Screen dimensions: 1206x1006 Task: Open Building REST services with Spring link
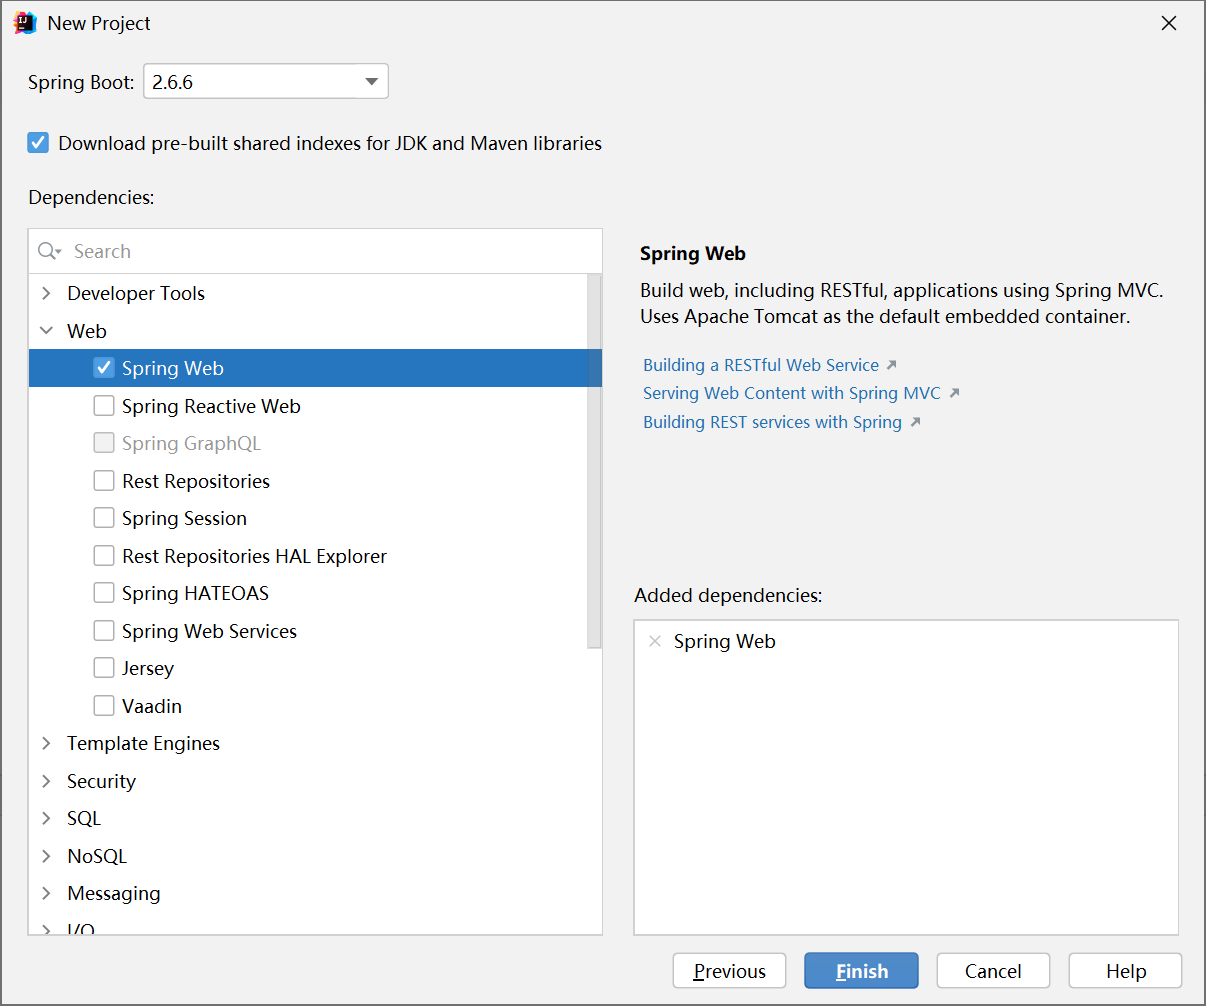[772, 422]
